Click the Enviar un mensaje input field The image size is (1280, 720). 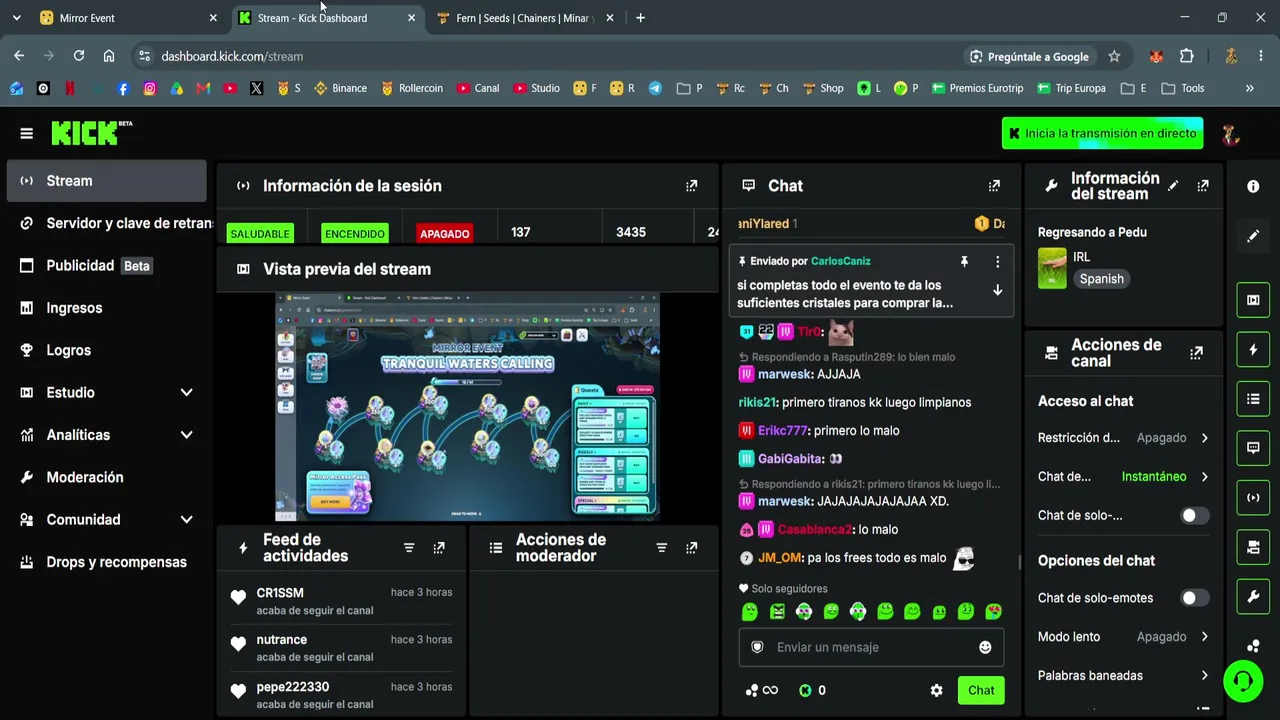tap(871, 647)
